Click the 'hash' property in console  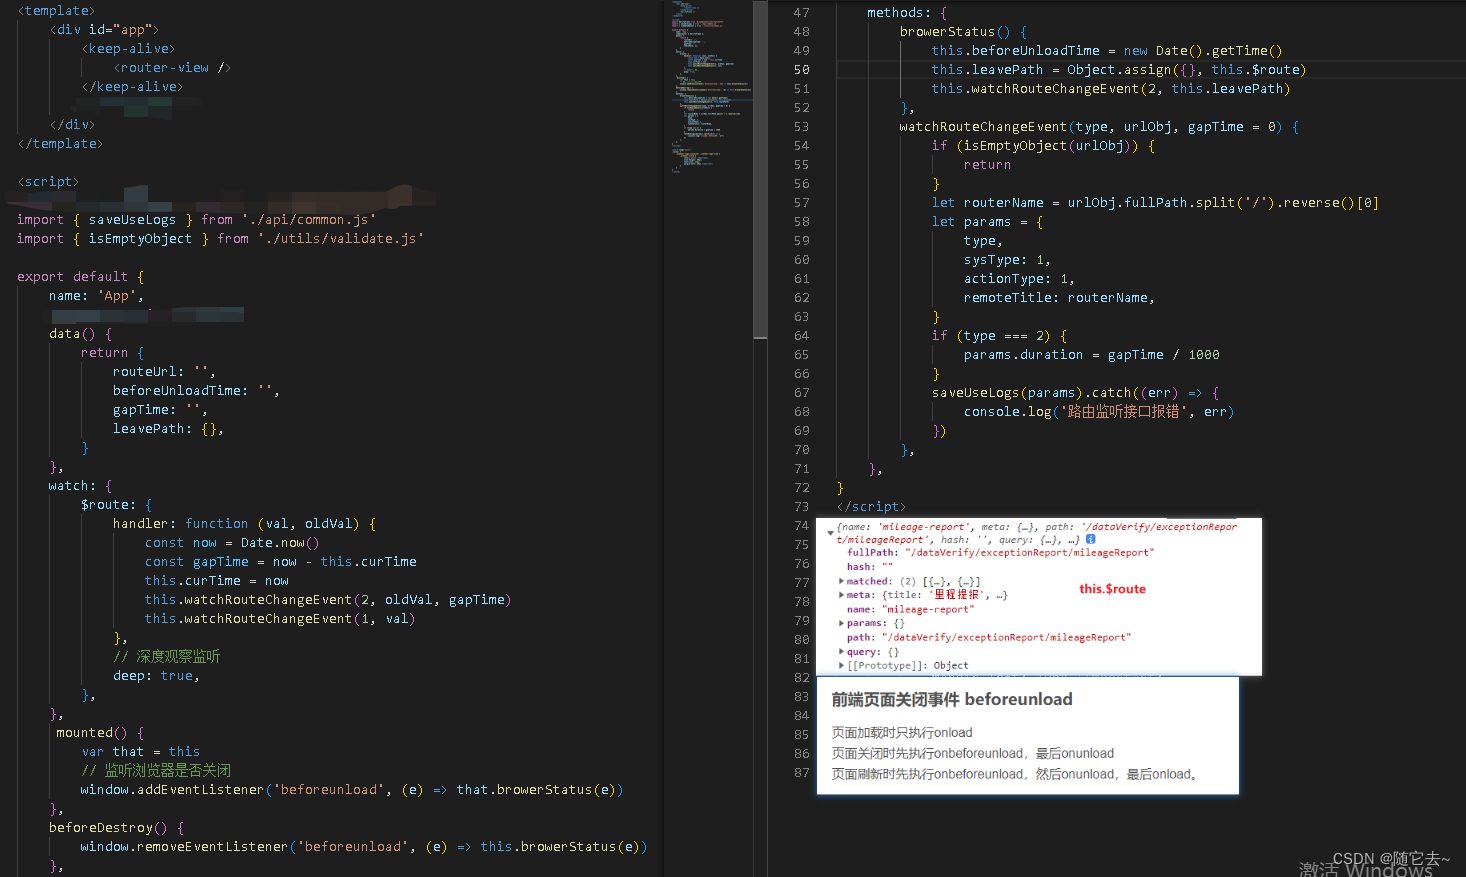click(x=870, y=567)
